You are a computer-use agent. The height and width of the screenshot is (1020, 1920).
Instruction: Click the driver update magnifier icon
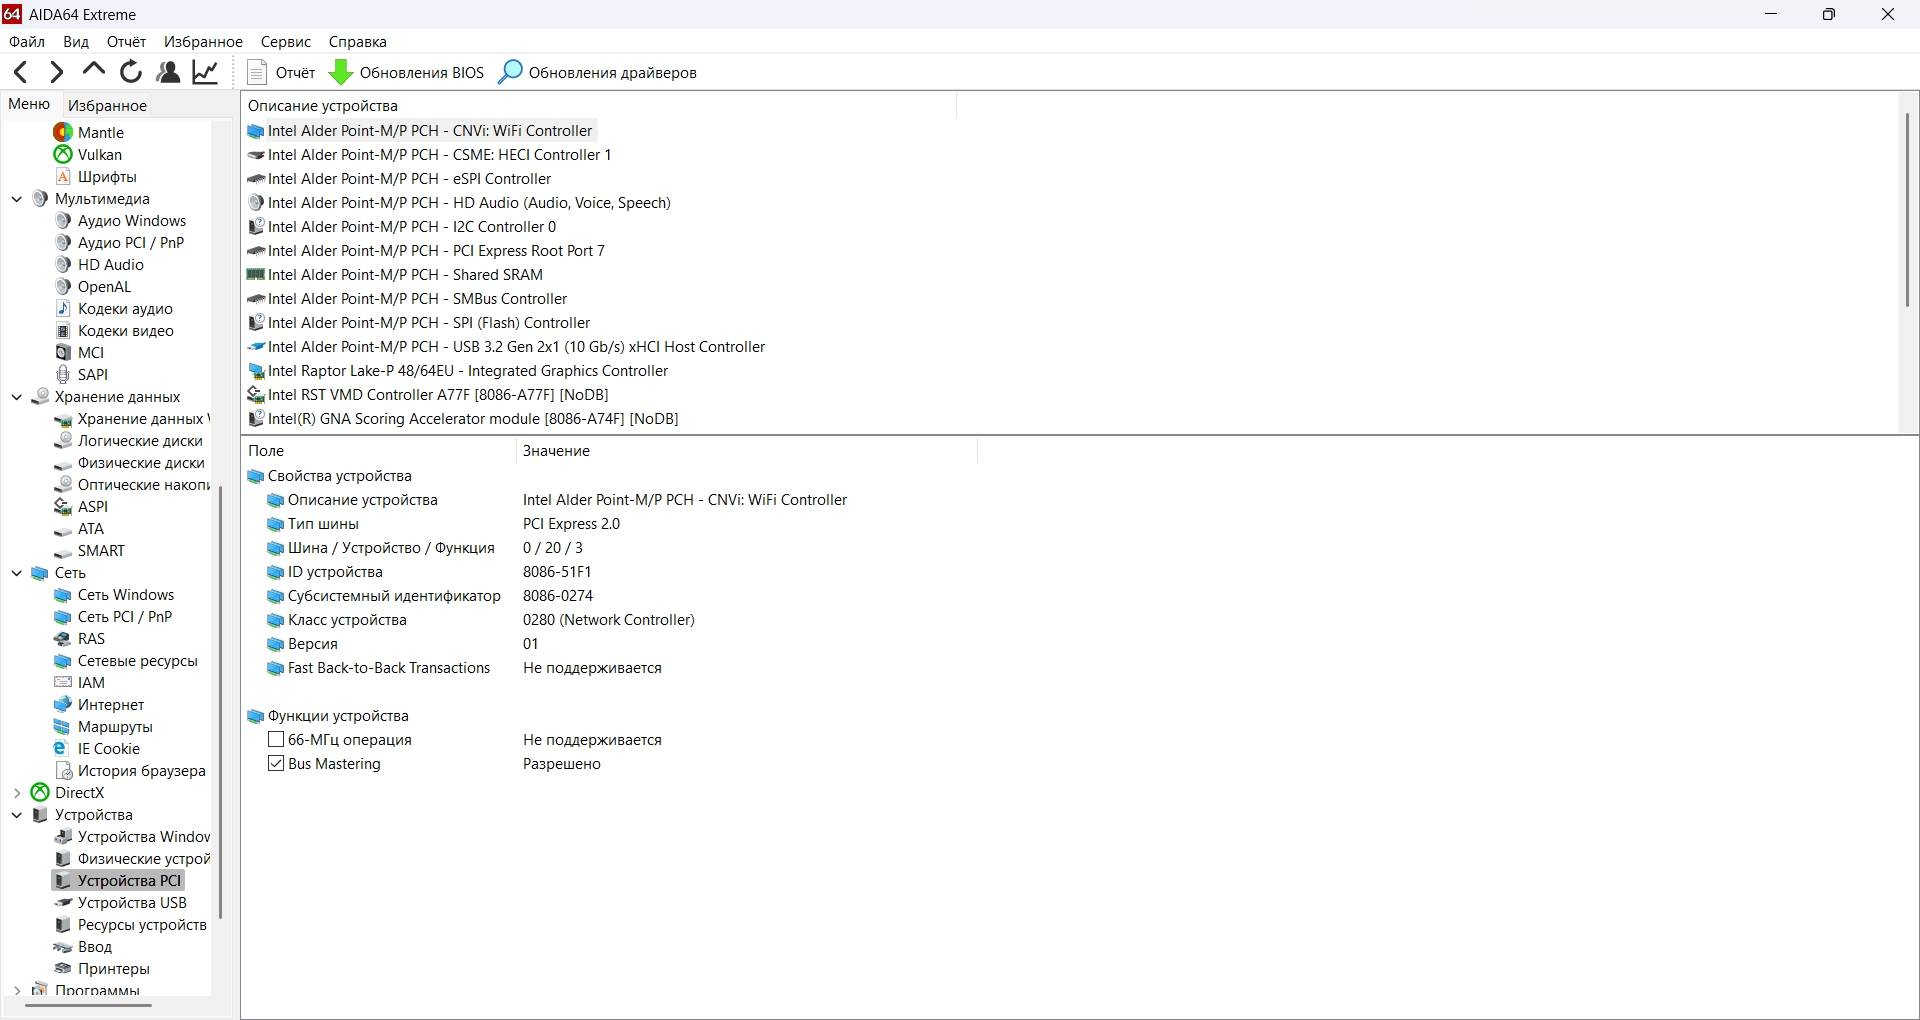tap(510, 72)
